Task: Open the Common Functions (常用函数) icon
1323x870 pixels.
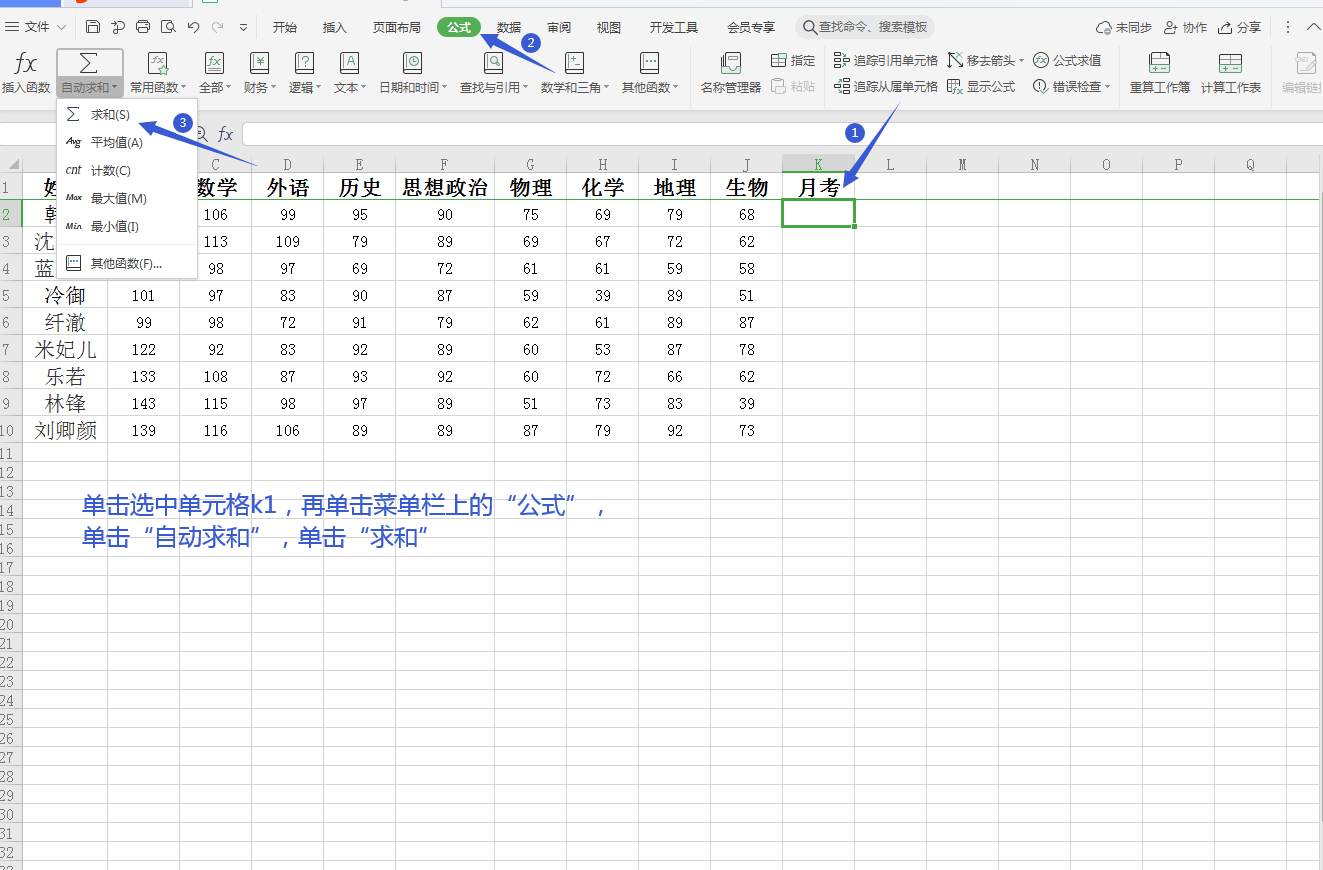Action: pyautogui.click(x=158, y=64)
